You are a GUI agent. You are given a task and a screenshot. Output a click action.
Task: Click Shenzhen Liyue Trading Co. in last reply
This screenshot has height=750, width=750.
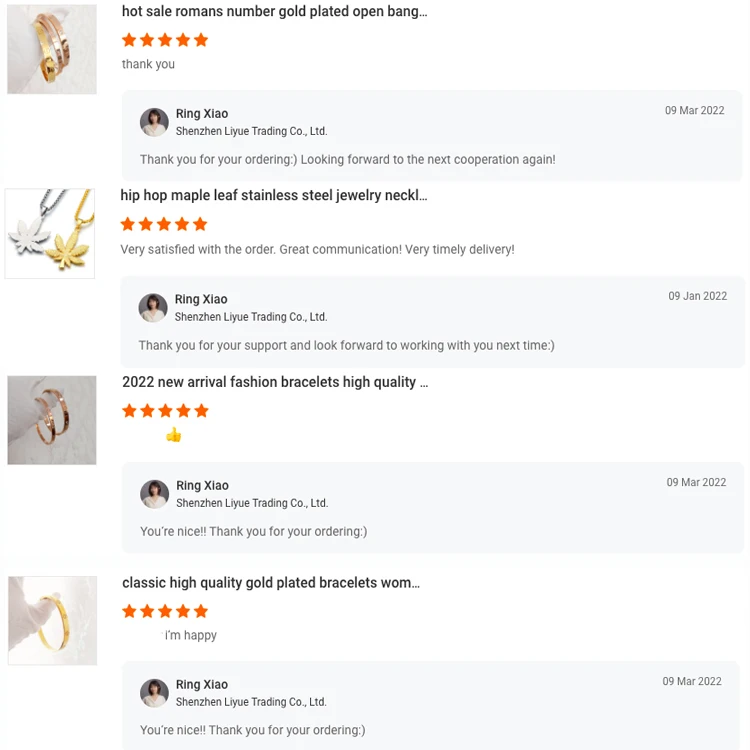click(251, 702)
